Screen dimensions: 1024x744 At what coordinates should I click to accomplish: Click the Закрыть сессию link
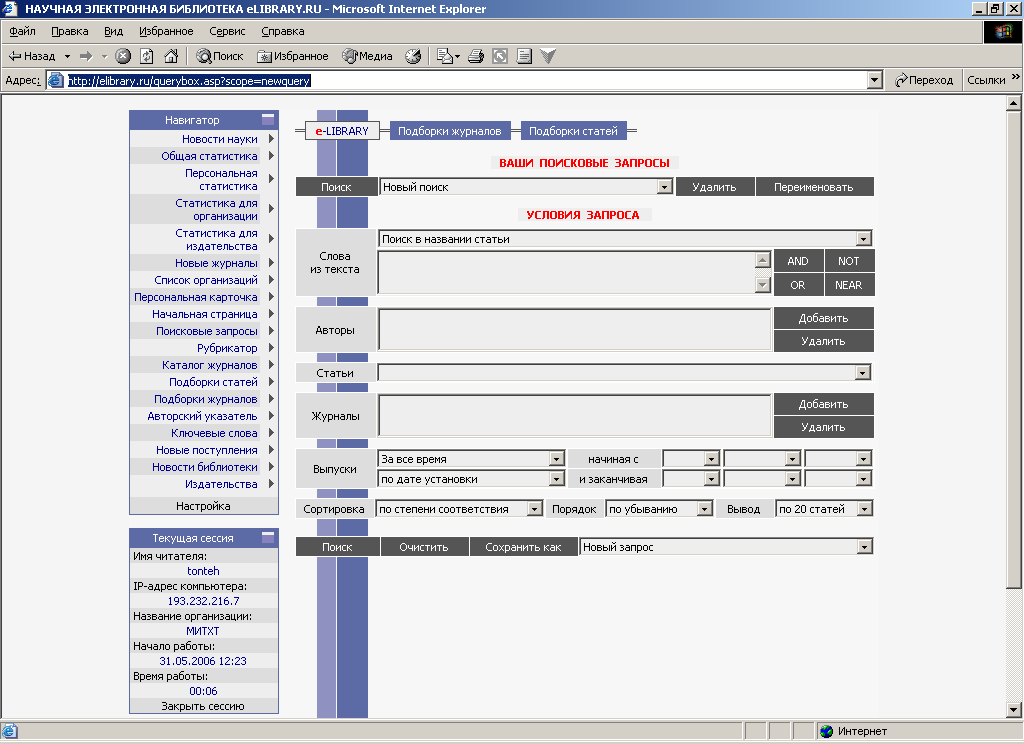coord(203,706)
